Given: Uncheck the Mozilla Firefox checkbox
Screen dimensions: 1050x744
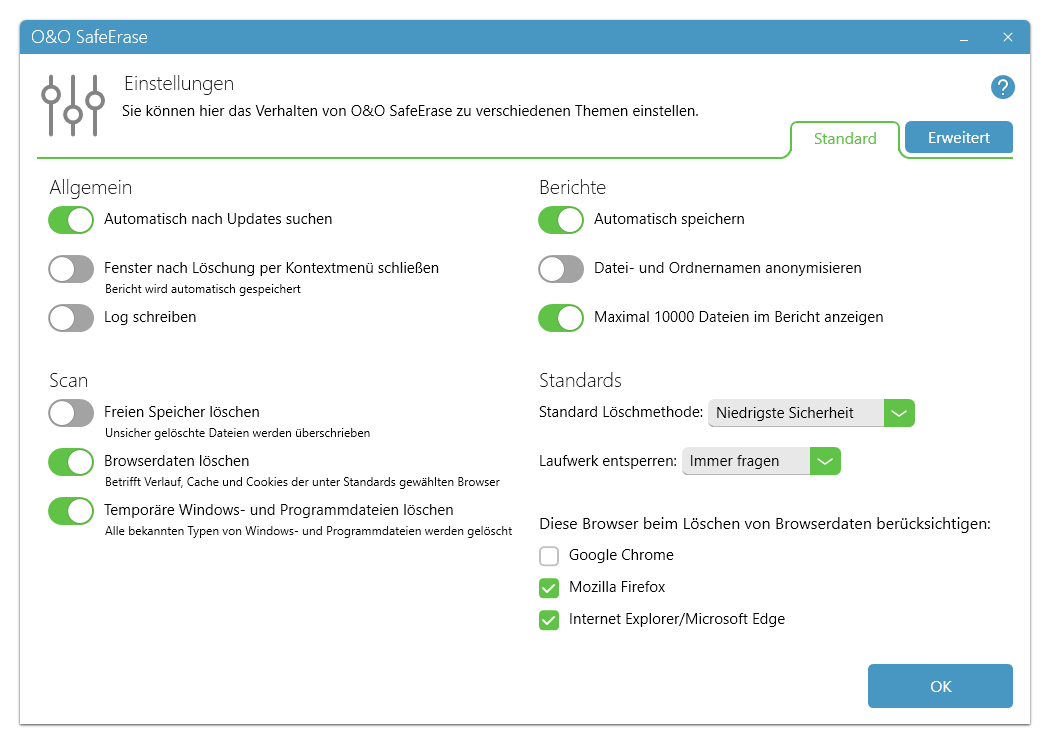Looking at the screenshot, I should tap(549, 588).
